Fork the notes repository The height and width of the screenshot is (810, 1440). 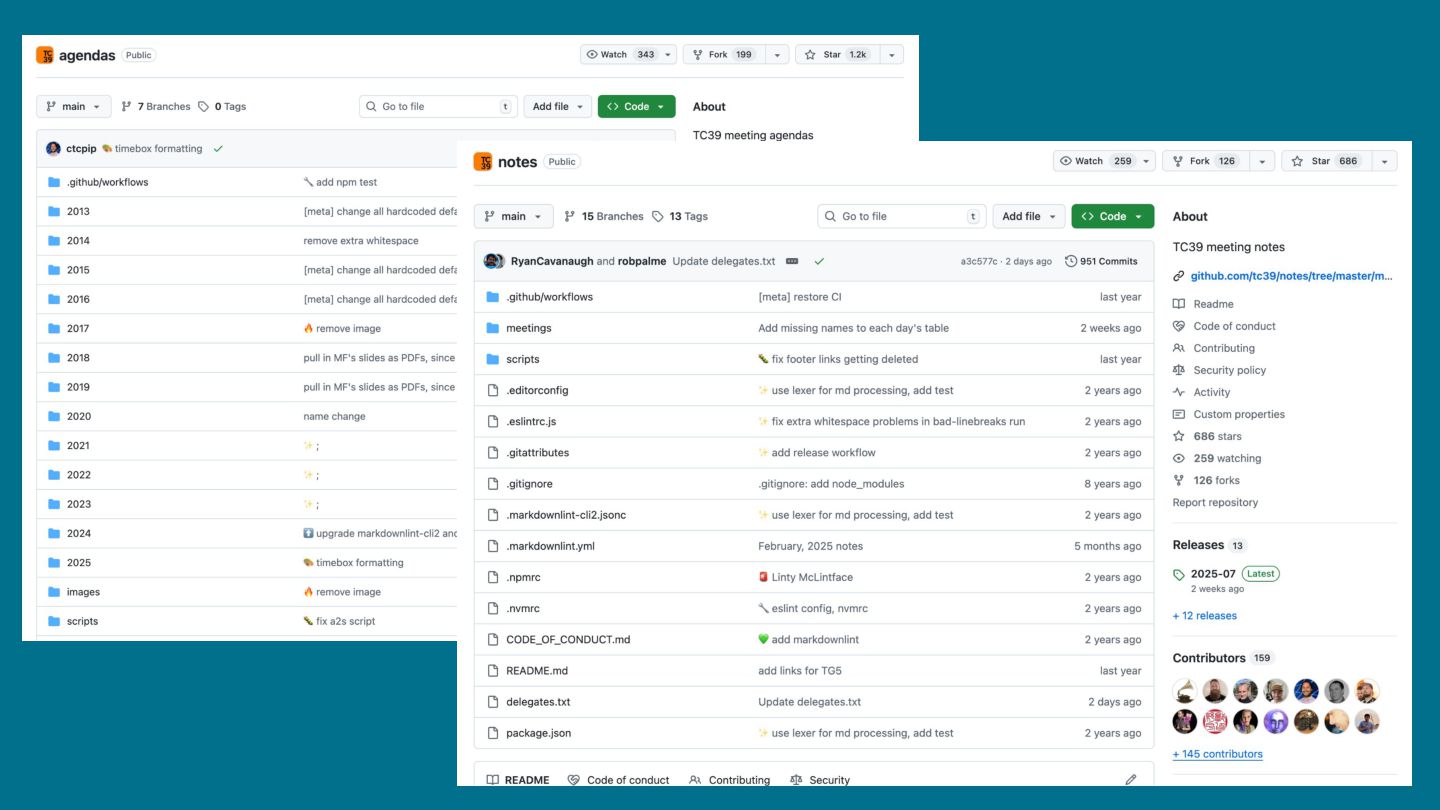pos(1206,161)
